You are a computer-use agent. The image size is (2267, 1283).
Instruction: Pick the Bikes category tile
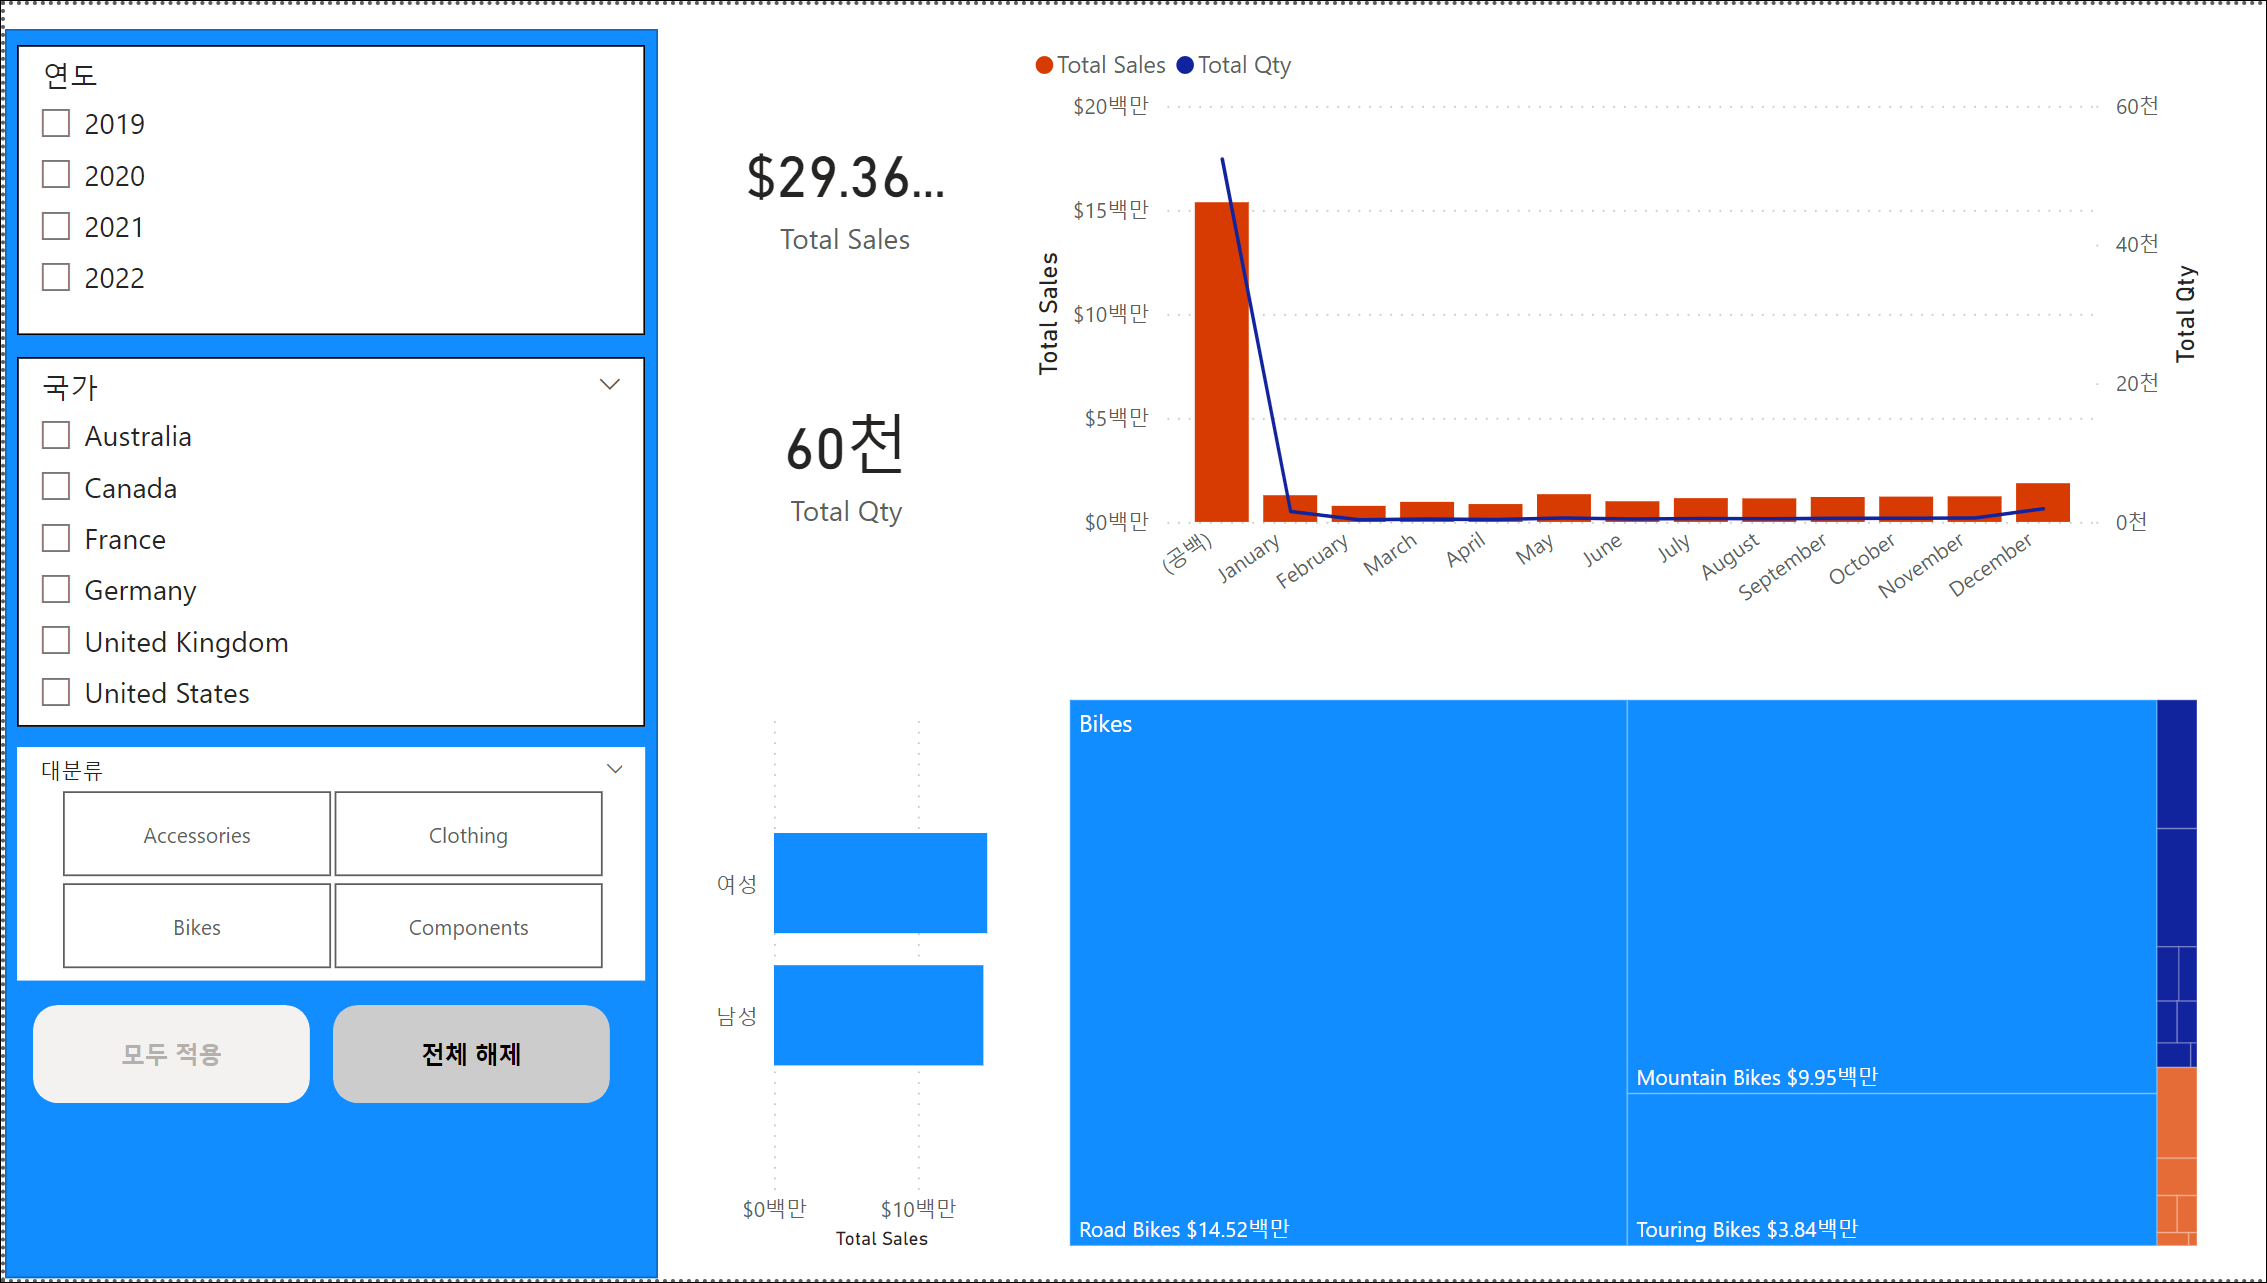[x=197, y=927]
